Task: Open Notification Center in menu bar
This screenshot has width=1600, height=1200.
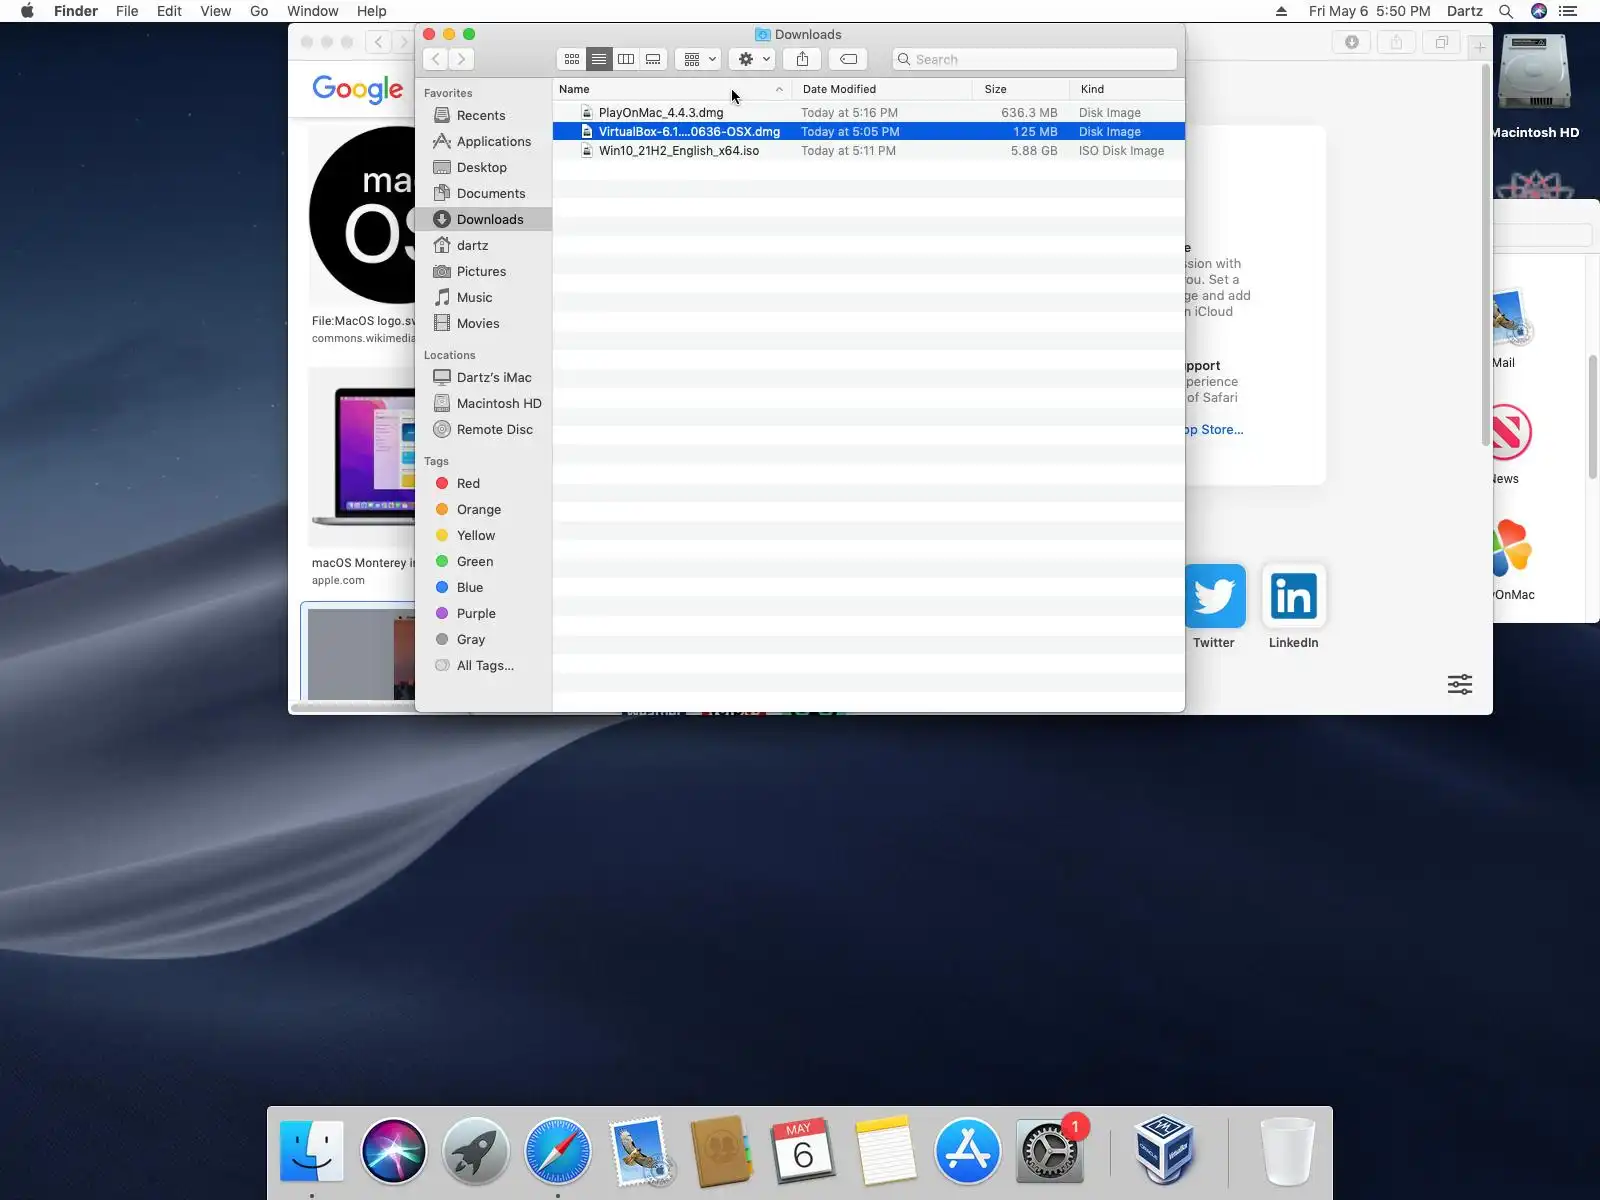Action: click(1568, 11)
